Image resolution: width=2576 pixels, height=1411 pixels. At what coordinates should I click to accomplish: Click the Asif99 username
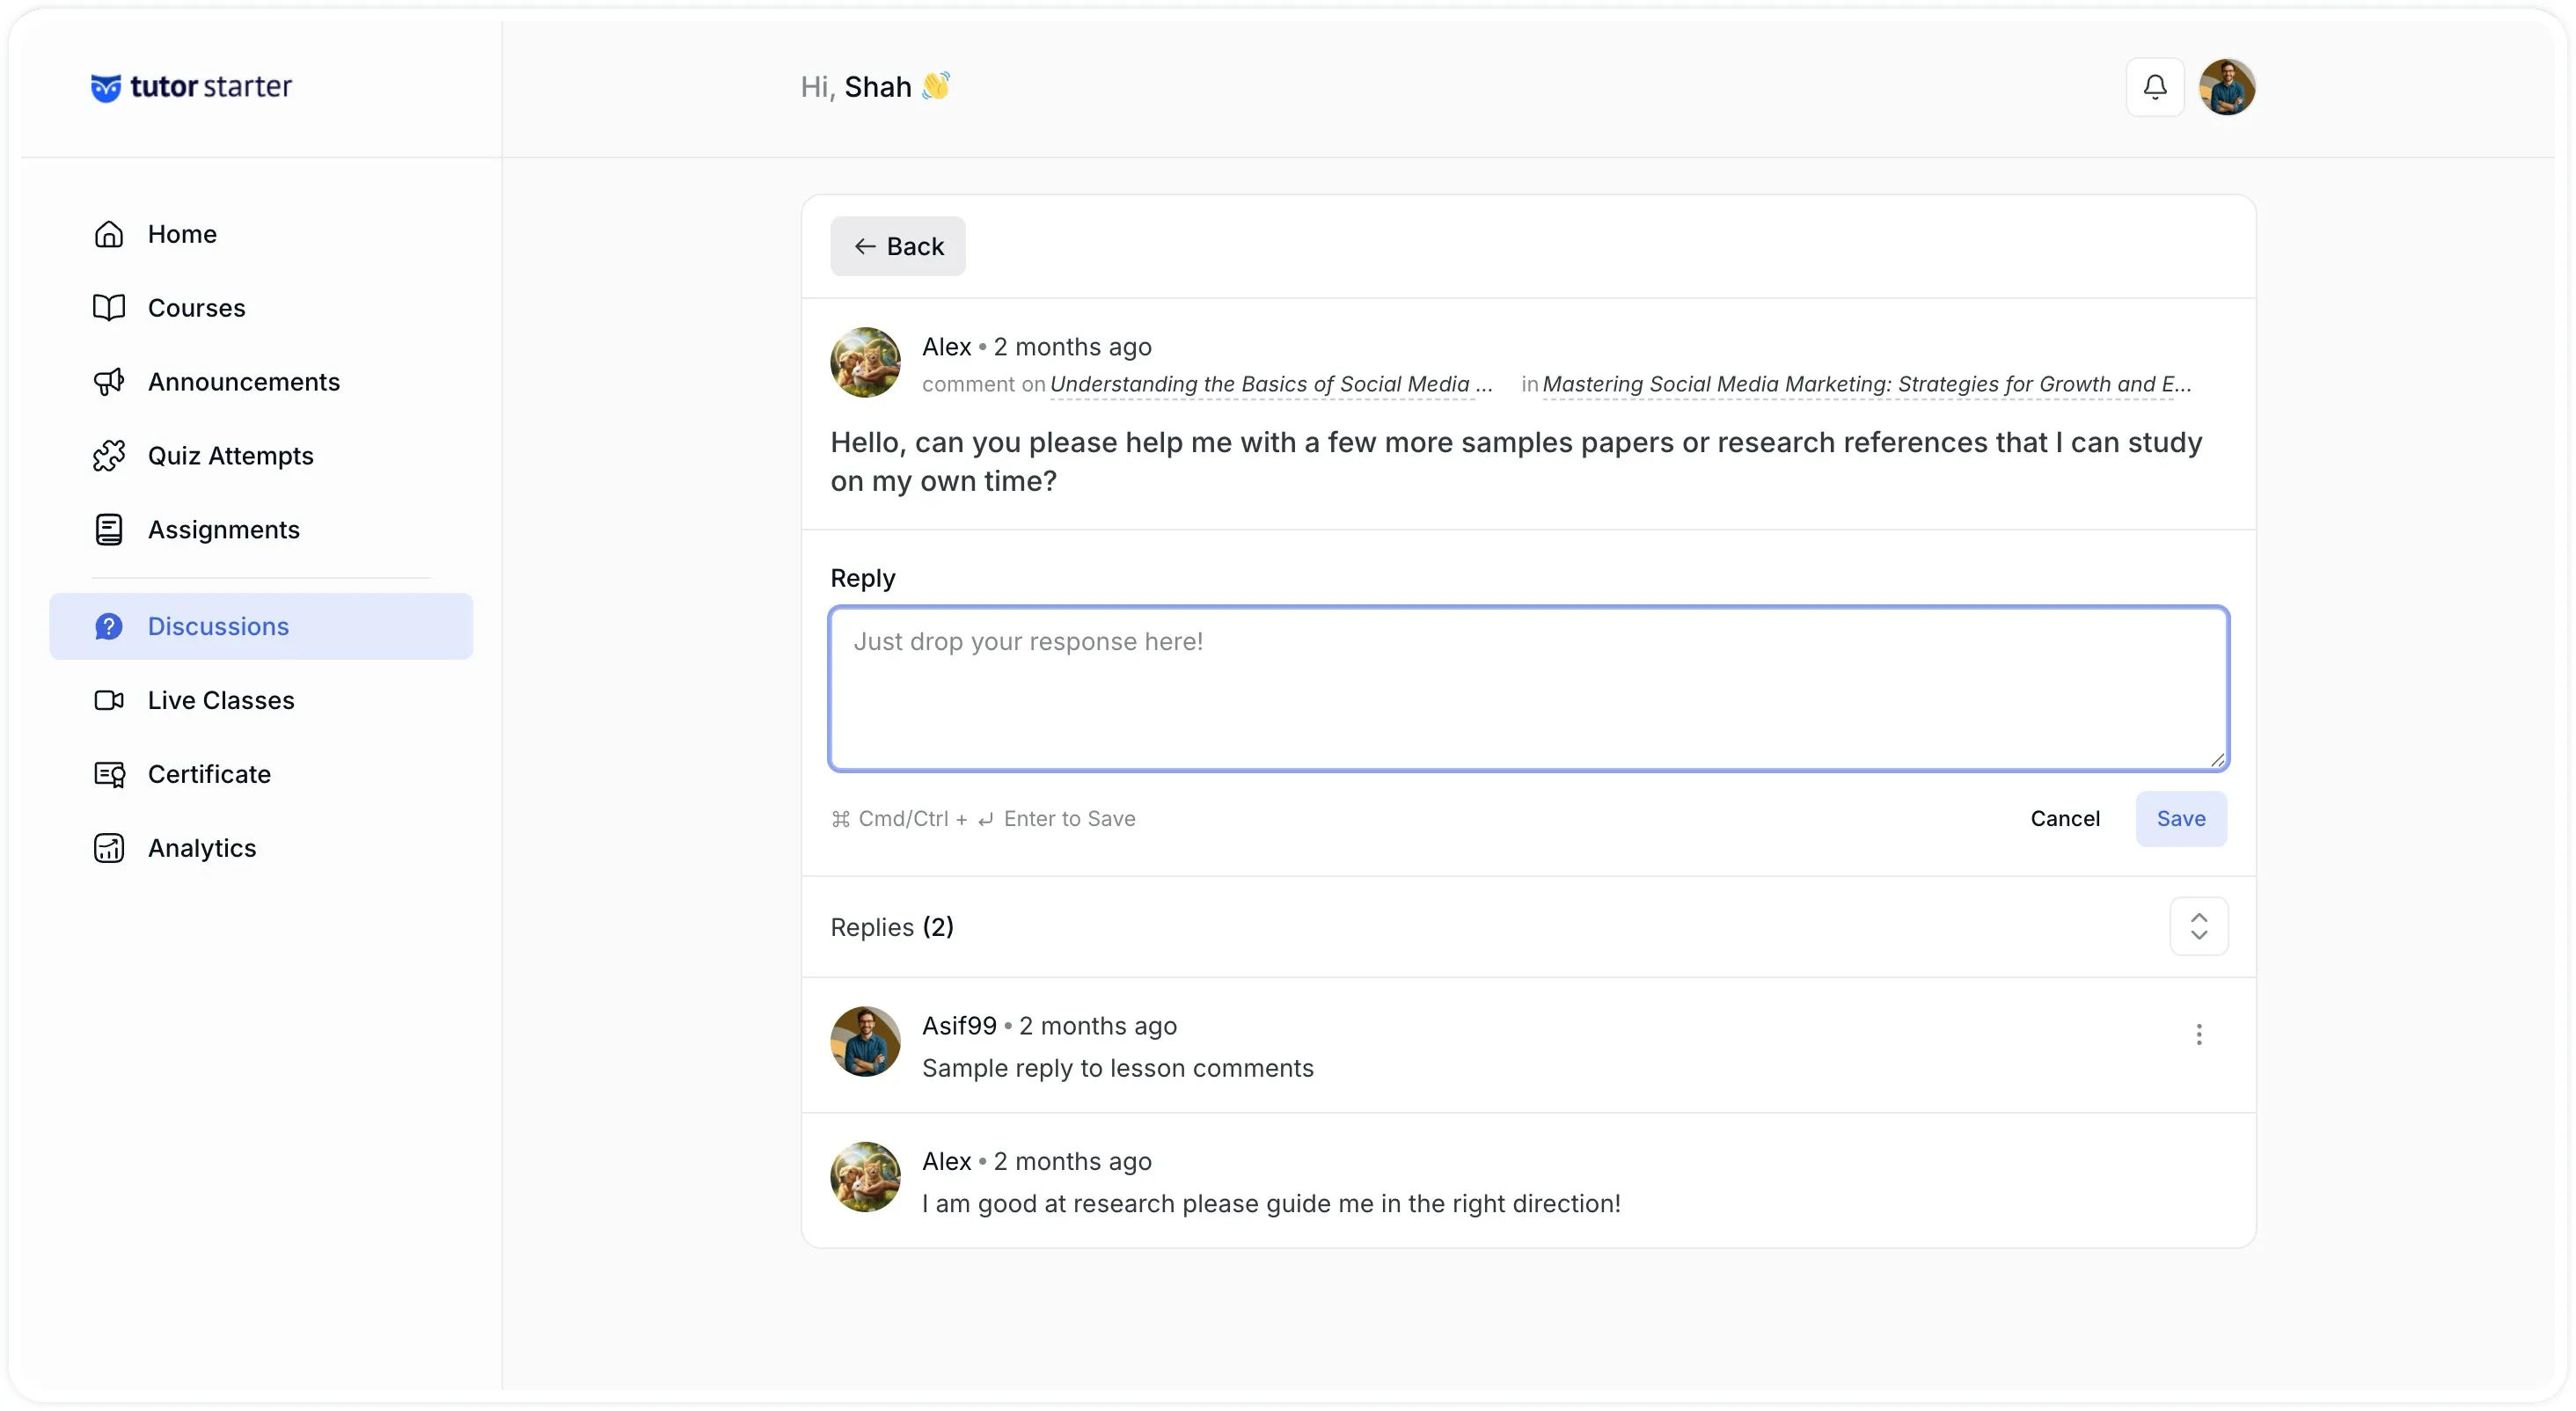tap(959, 1026)
